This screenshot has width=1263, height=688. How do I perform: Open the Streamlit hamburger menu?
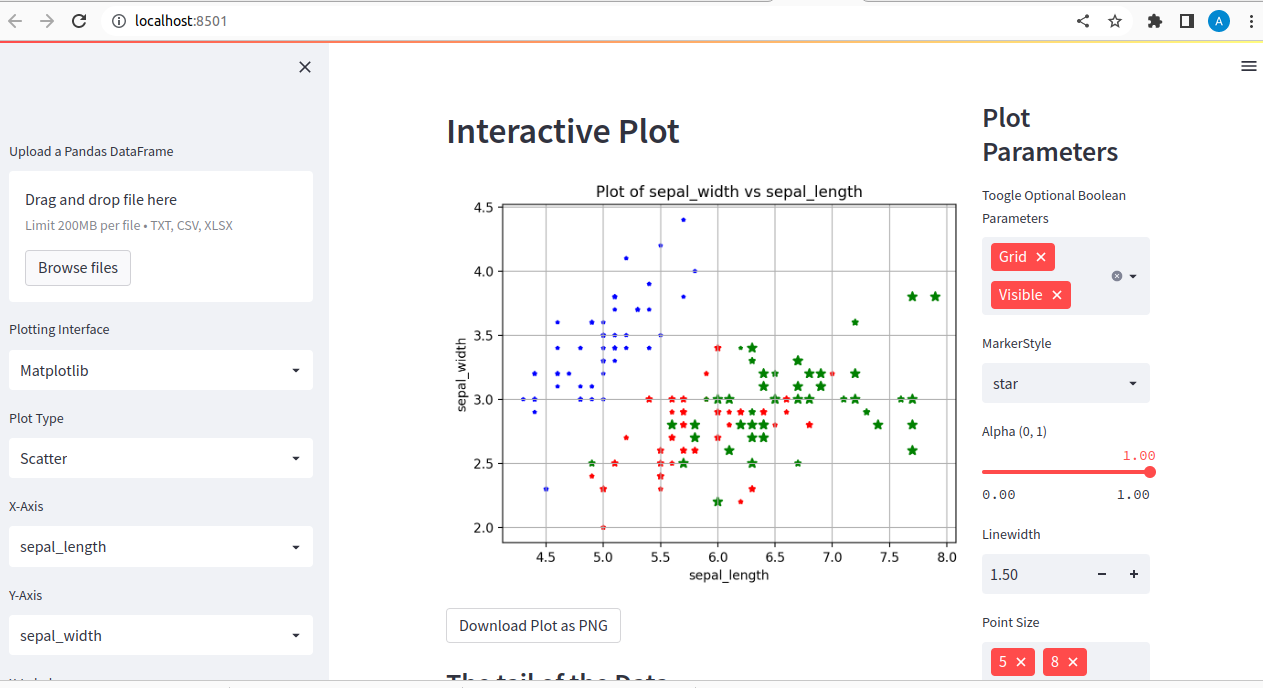(1248, 66)
